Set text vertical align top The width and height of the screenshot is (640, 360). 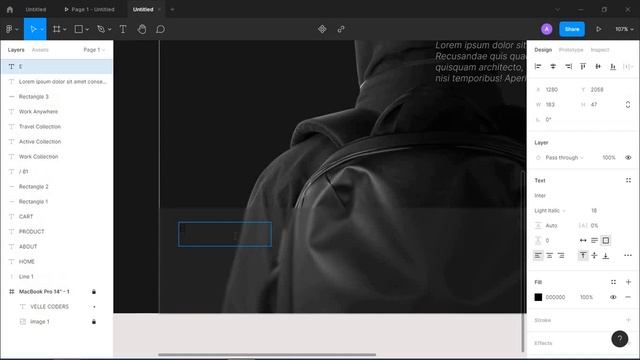coord(583,256)
